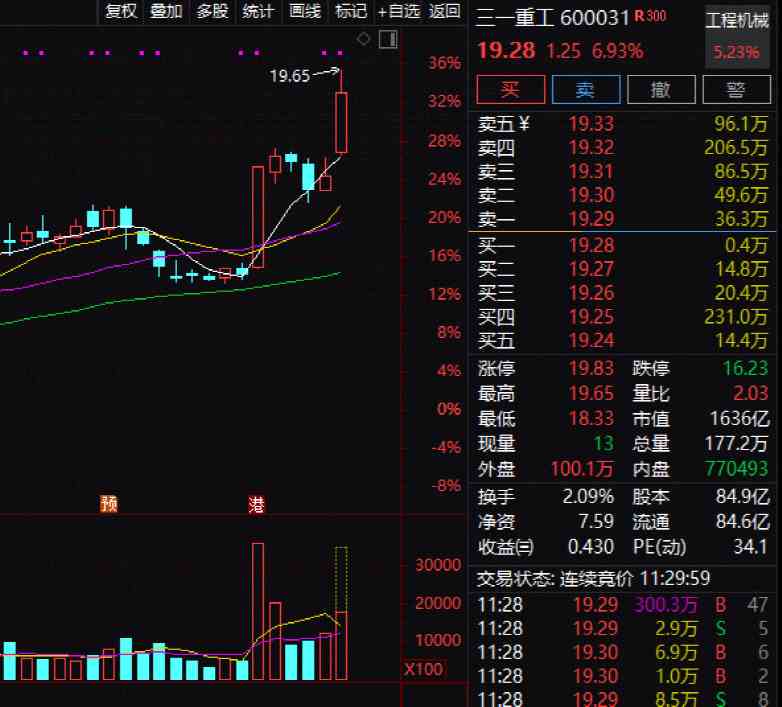Select the 买三 price 19.26

click(591, 293)
